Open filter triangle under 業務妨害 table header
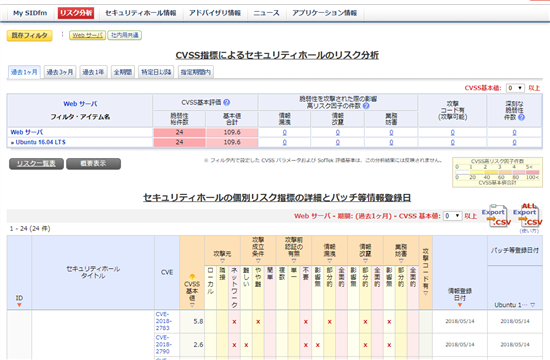The width and height of the screenshot is (550, 360). coord(401,261)
